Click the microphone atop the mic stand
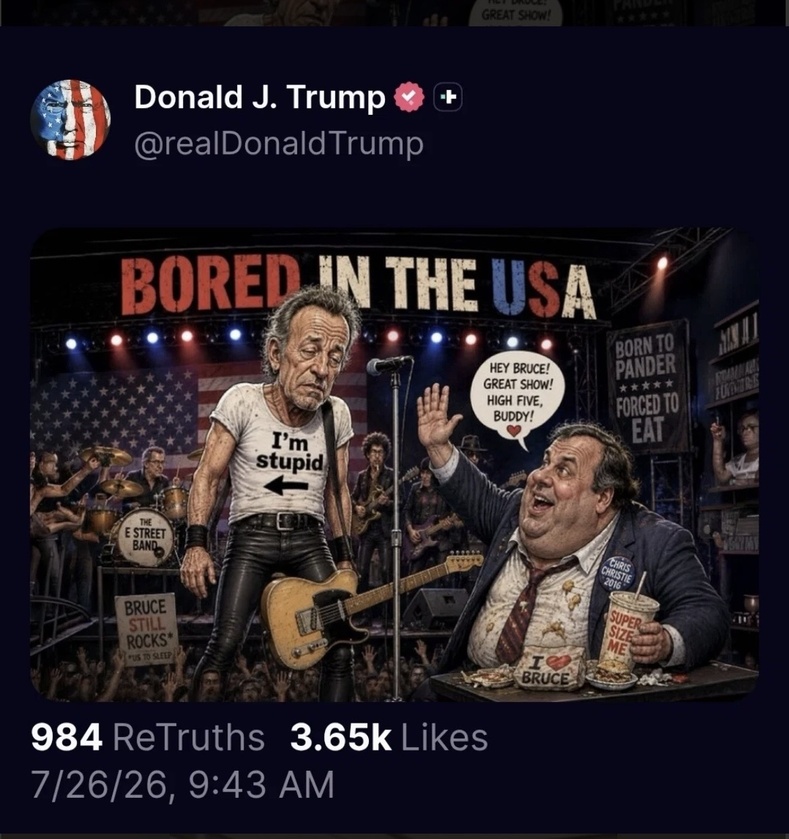This screenshot has width=789, height=839. 389,365
